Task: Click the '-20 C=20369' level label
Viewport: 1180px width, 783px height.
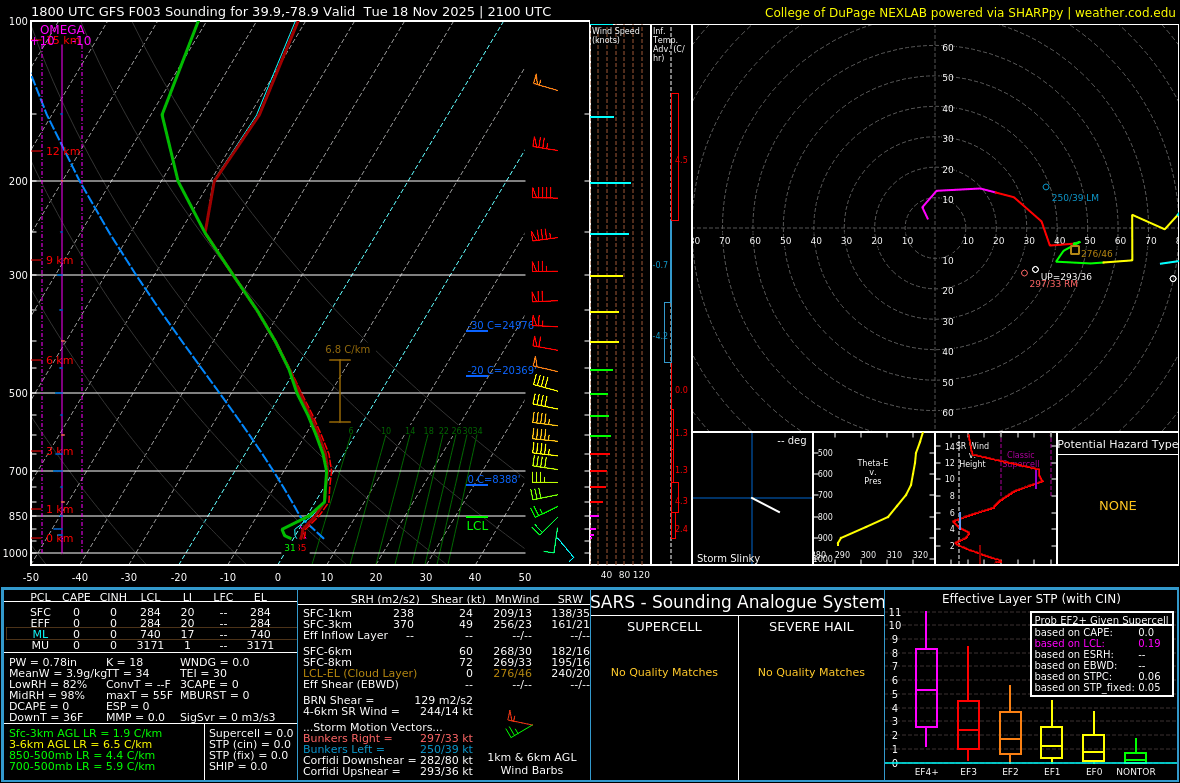Action: point(500,370)
